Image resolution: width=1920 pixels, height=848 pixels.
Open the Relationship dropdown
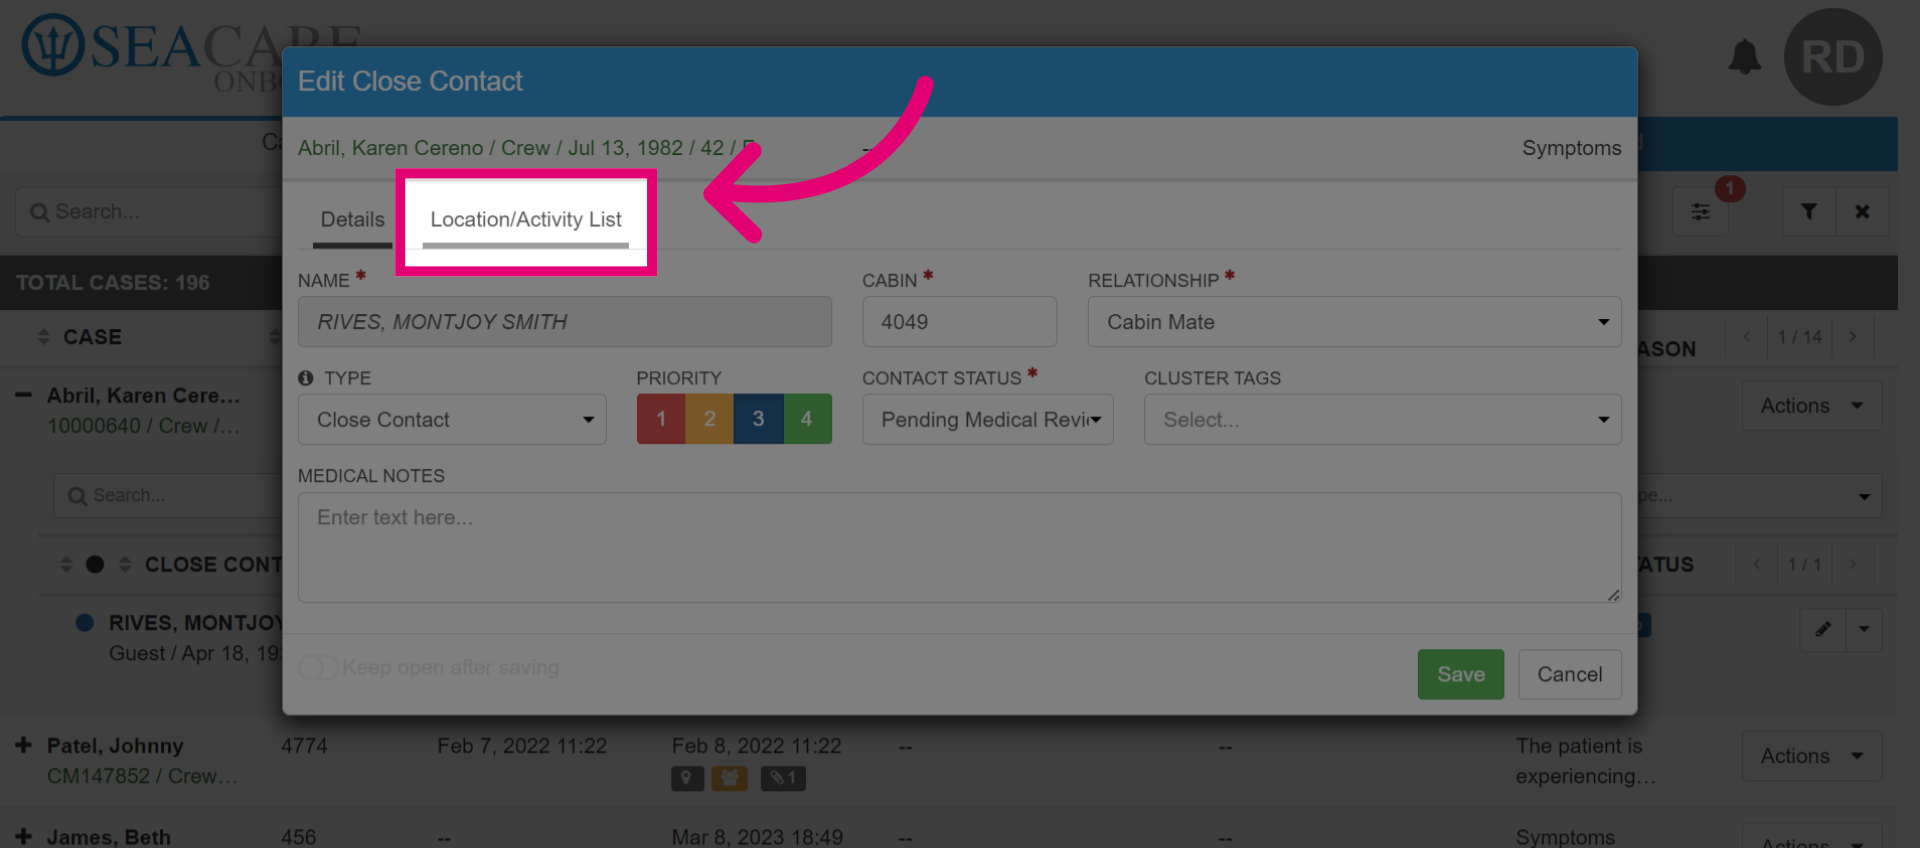[1354, 322]
